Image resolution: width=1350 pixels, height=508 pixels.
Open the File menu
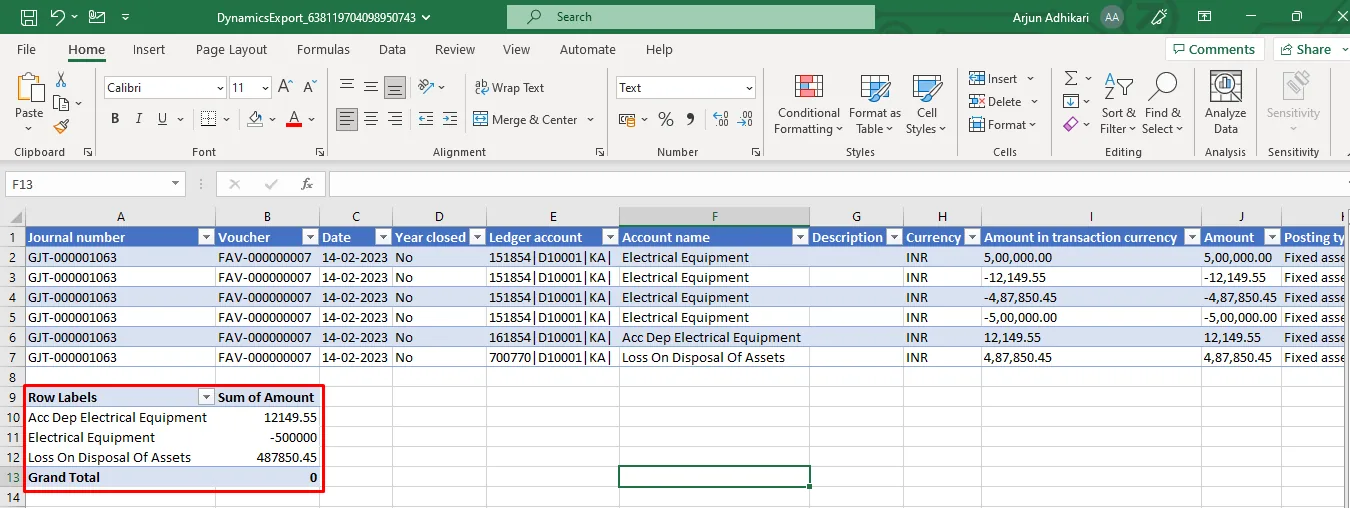click(26, 49)
